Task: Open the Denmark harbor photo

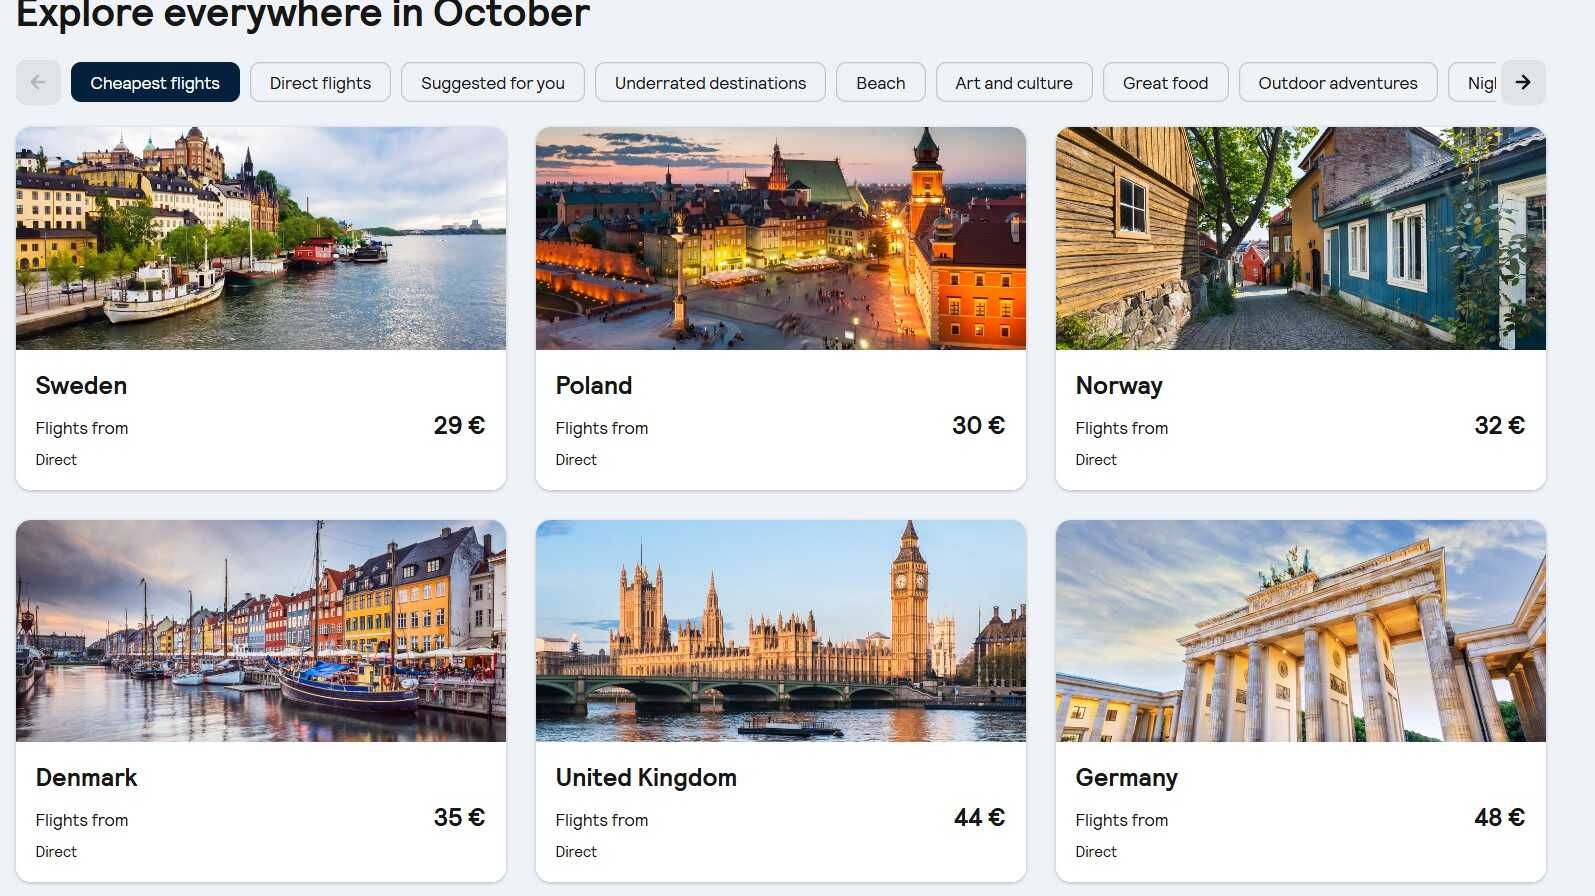Action: point(261,631)
